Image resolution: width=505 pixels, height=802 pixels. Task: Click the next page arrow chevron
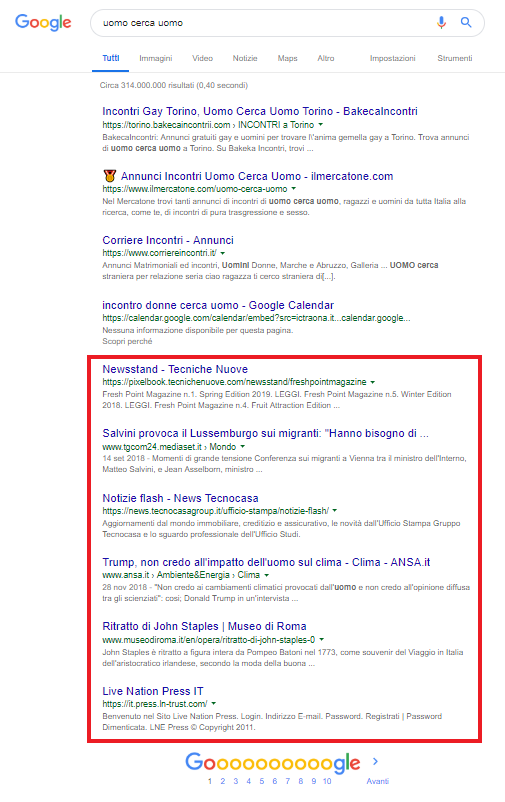(375, 762)
